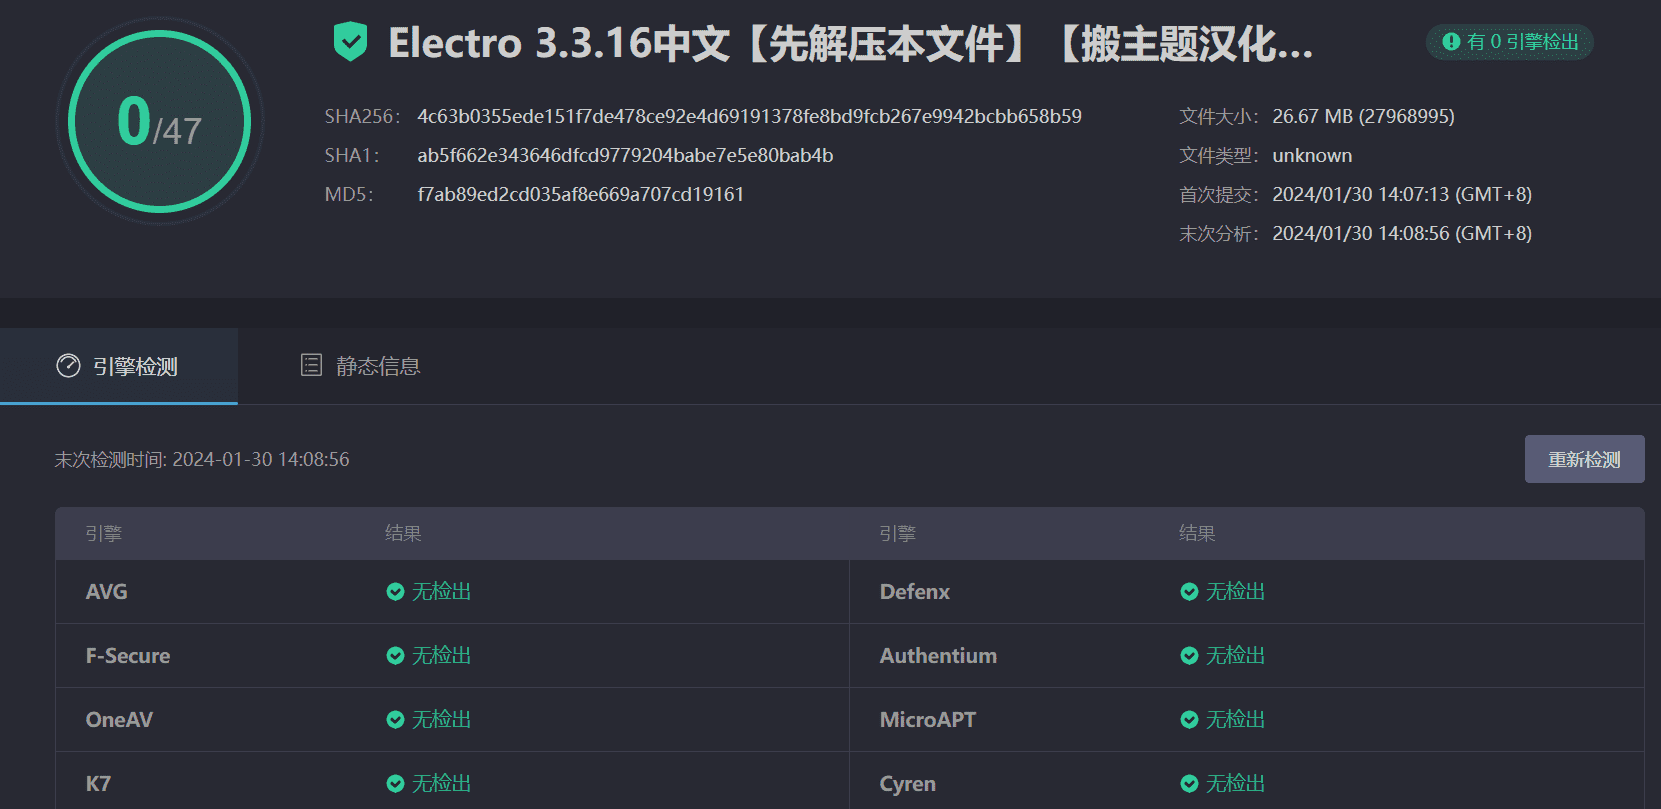Click the 无检出 result for Authentium
The height and width of the screenshot is (809, 1661).
pyautogui.click(x=1235, y=656)
